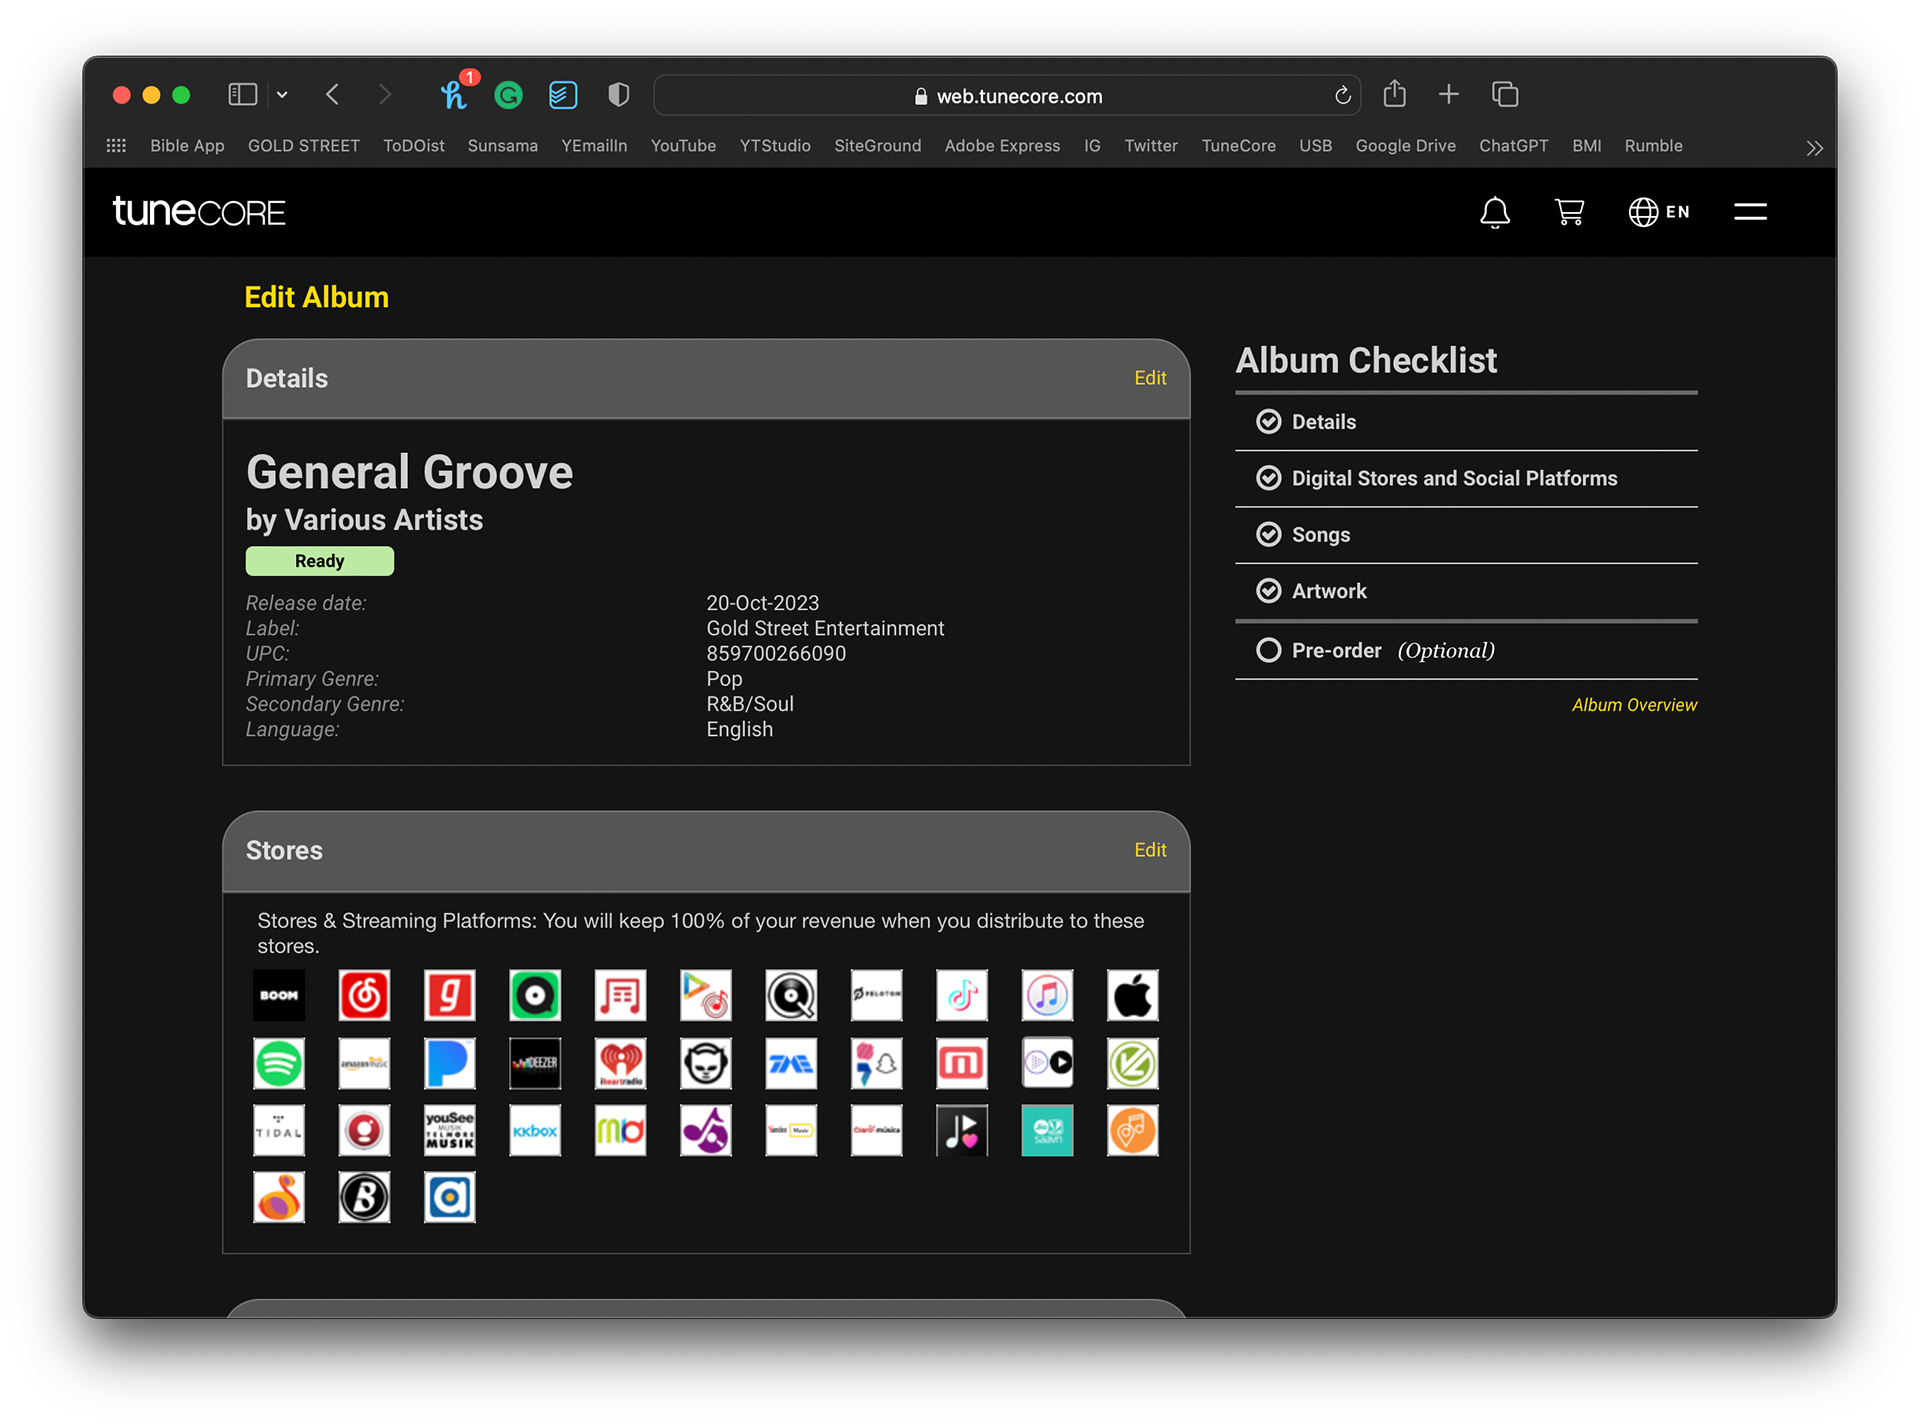Edit the Details section
1920x1428 pixels.
(x=1150, y=378)
